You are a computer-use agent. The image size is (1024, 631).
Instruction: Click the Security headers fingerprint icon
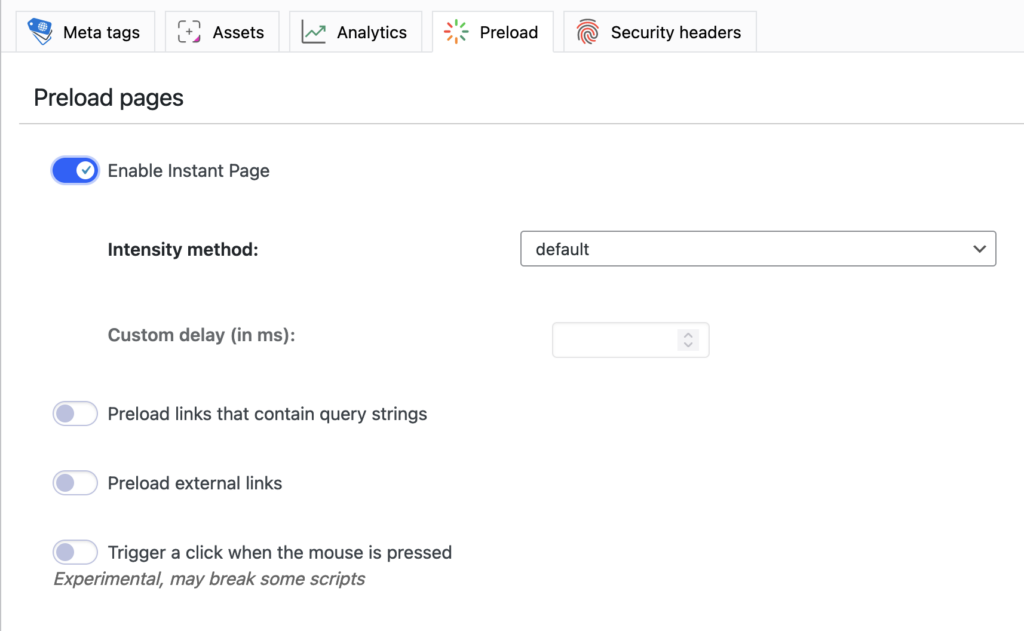pos(588,31)
